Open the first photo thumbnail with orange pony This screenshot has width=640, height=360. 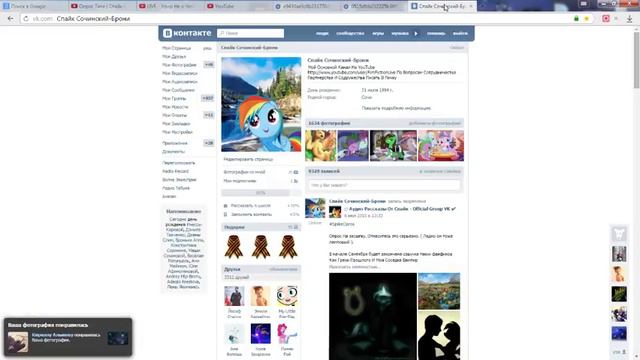point(321,146)
